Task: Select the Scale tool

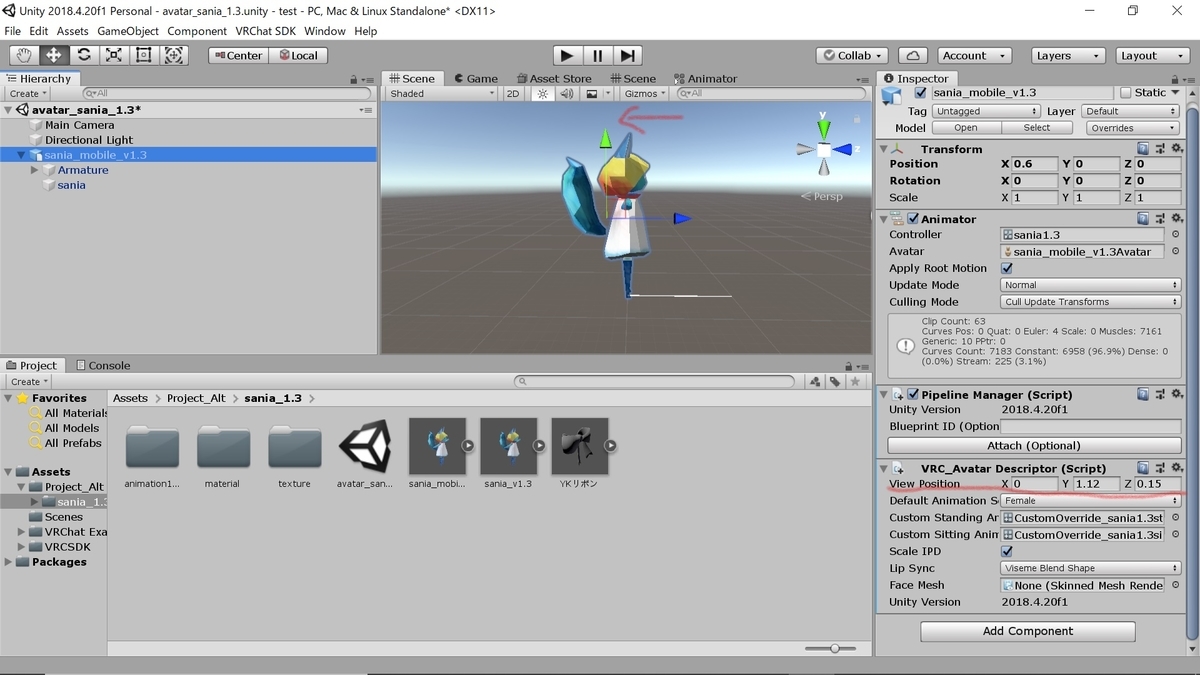Action: (x=114, y=55)
